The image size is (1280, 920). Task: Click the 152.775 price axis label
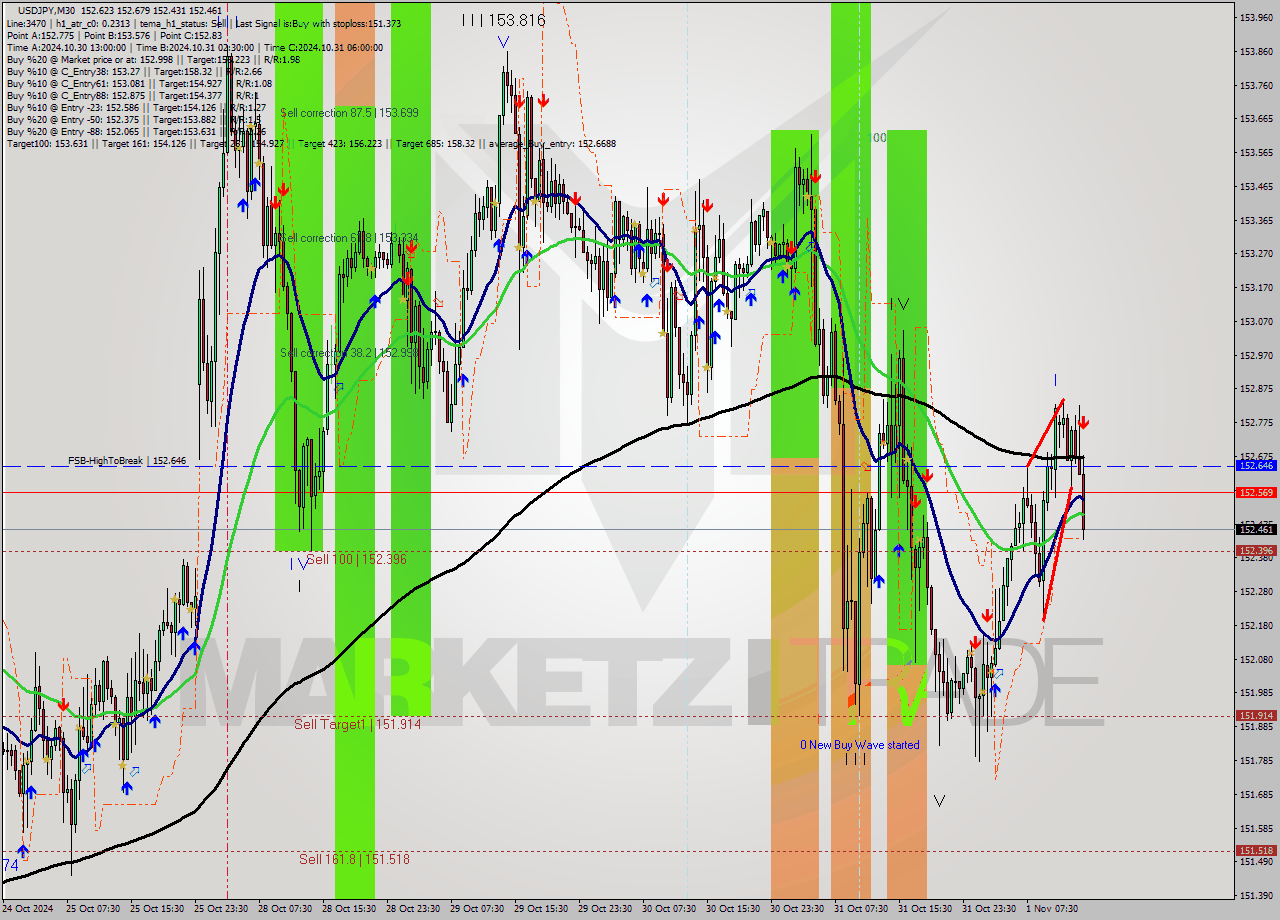[1256, 422]
